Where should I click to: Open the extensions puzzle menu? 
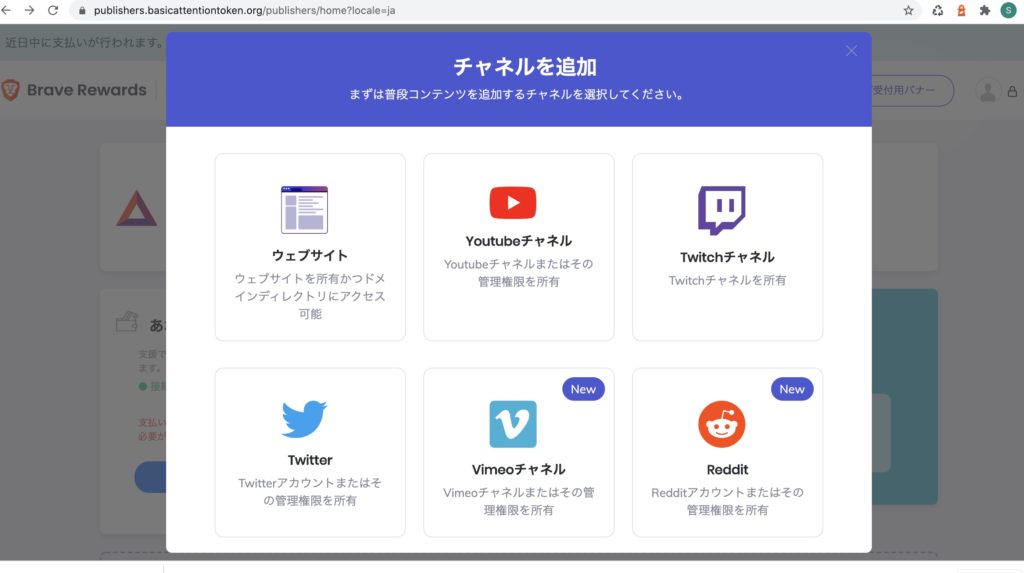[985, 10]
